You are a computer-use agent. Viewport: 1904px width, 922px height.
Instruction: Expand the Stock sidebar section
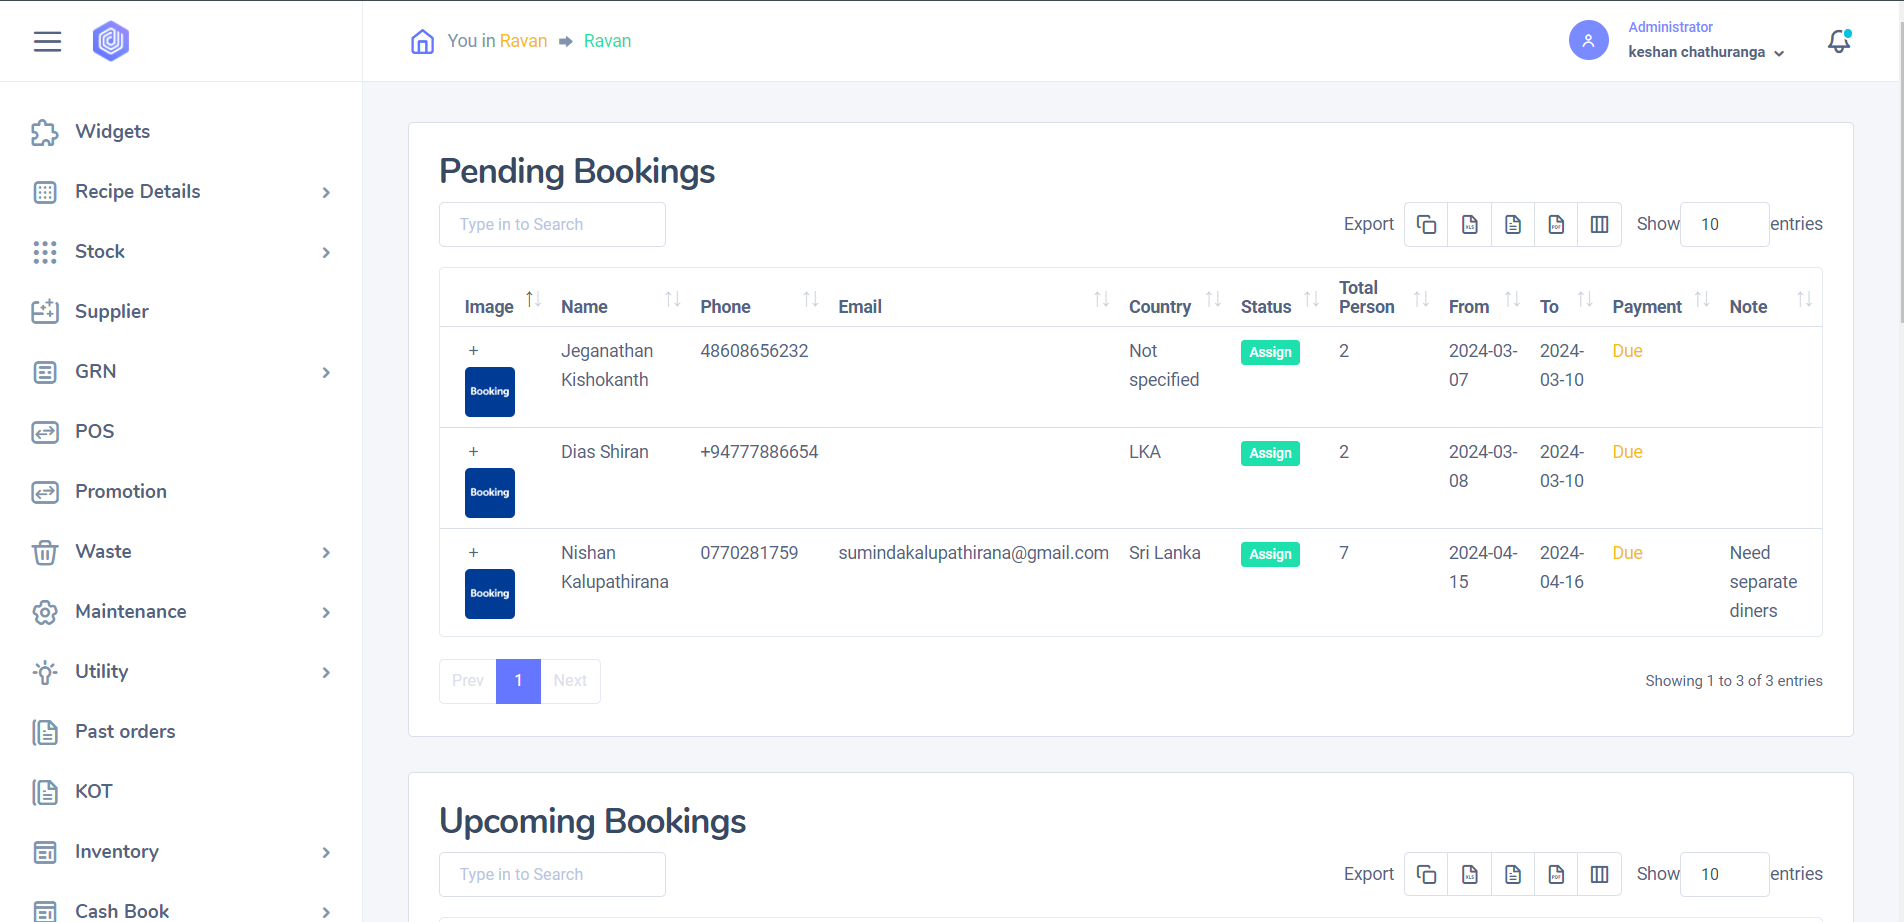tap(326, 252)
